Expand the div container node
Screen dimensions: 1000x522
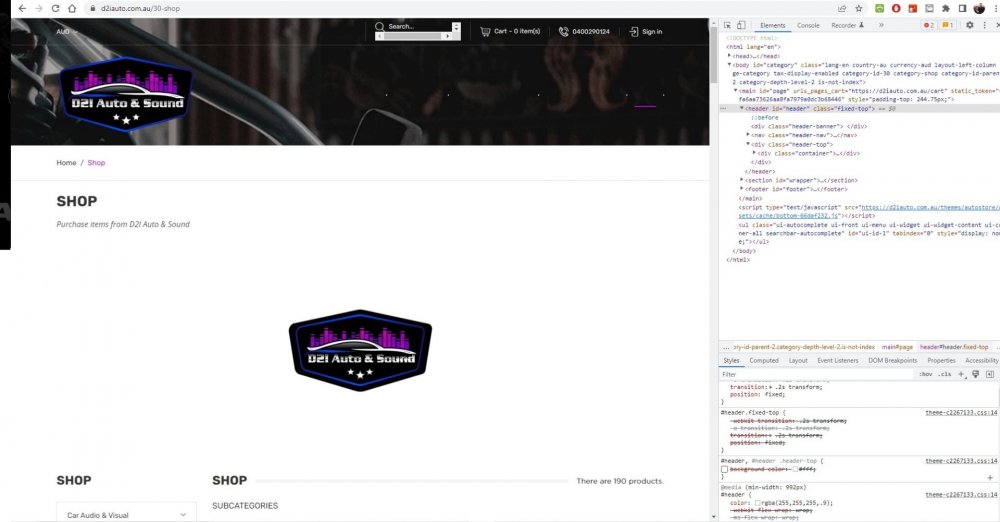[x=754, y=153]
